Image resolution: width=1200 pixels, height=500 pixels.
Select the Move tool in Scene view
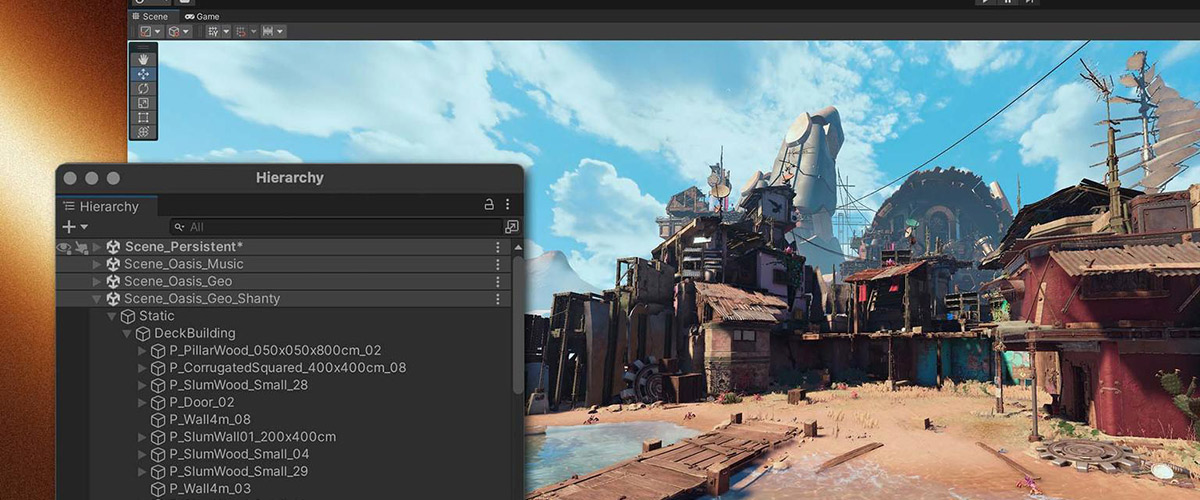(144, 74)
